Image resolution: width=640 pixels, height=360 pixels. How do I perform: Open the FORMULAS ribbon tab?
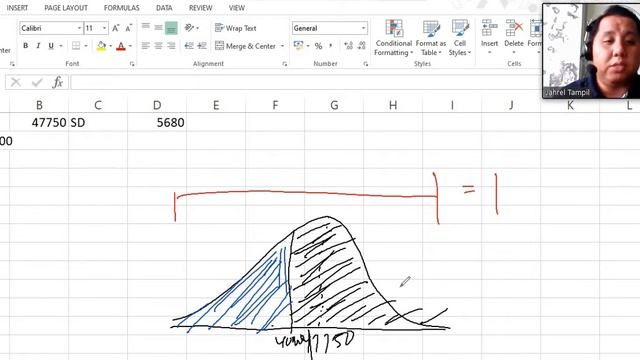[x=121, y=8]
